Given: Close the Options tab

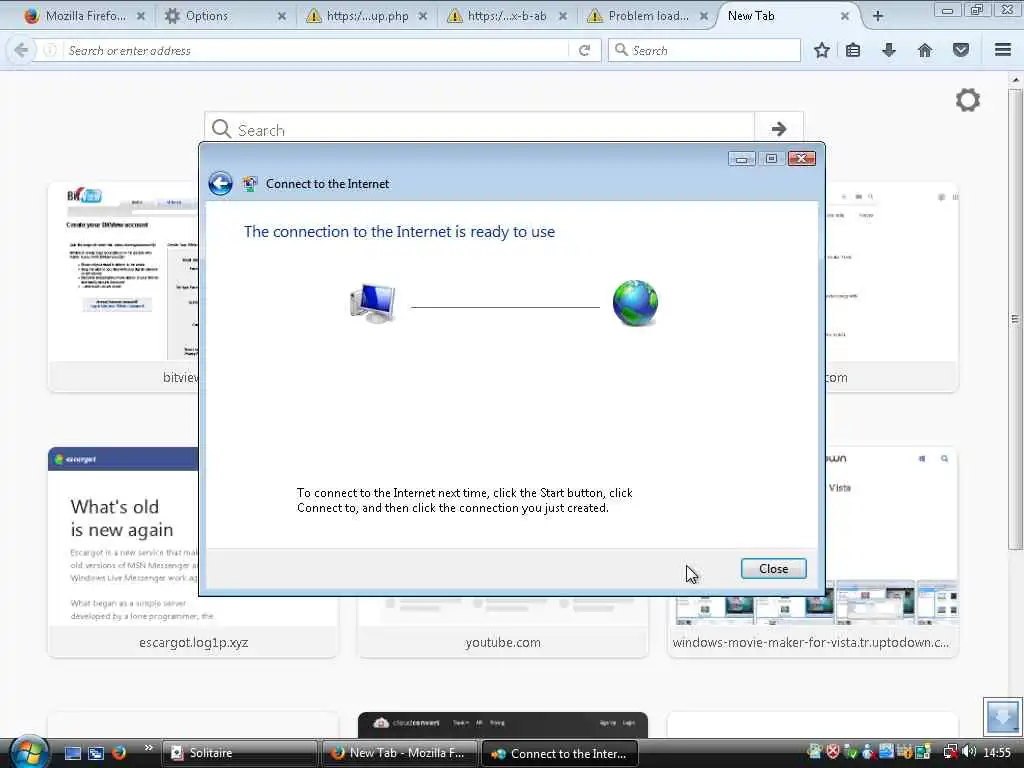Looking at the screenshot, I should [281, 16].
